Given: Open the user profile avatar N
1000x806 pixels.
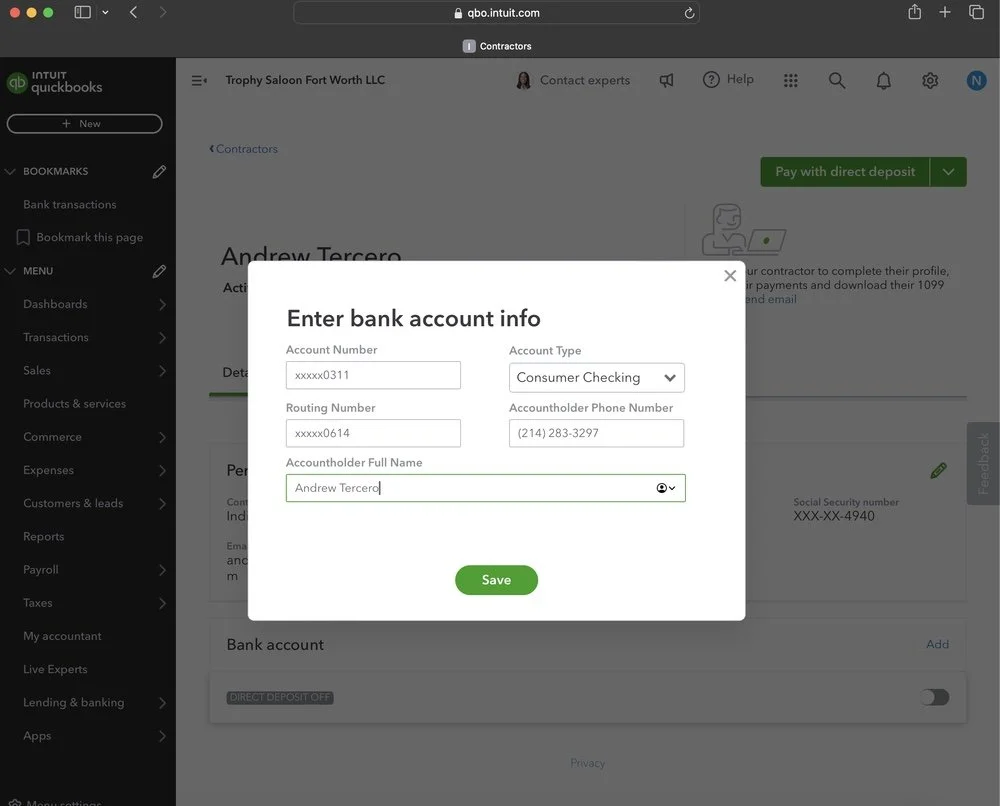Looking at the screenshot, I should [976, 80].
